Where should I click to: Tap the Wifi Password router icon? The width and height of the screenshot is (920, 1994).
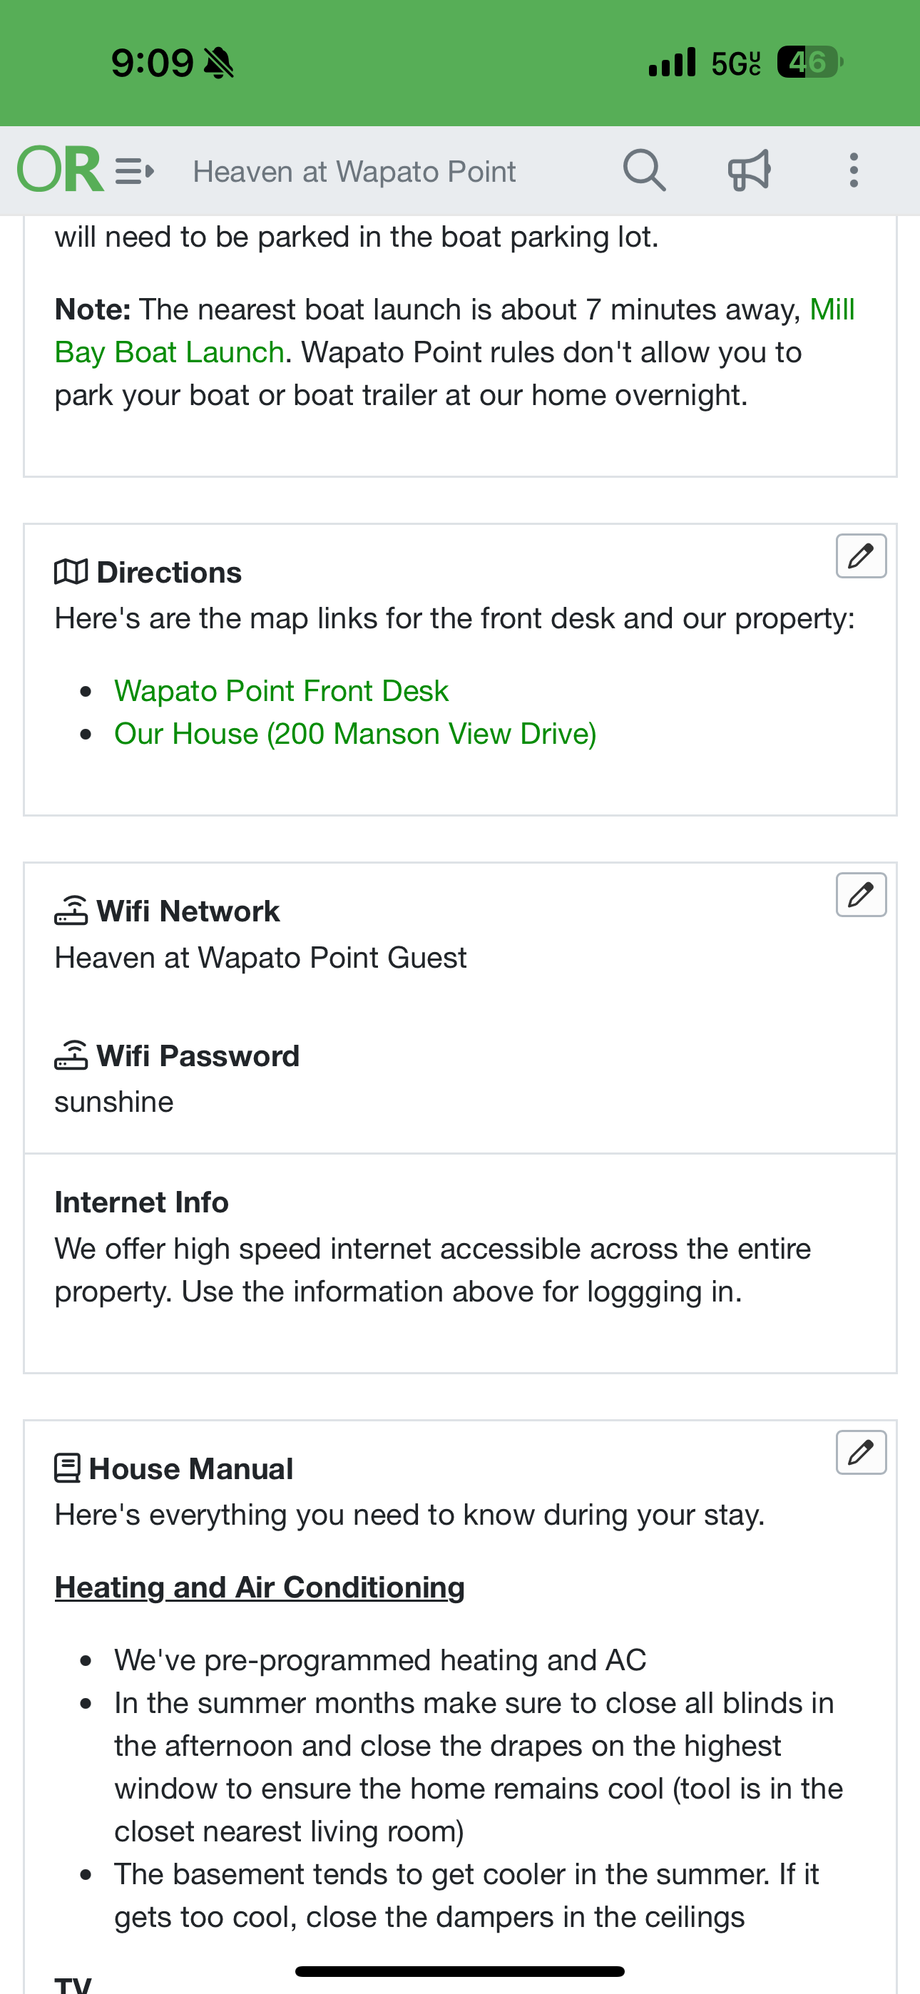[71, 1055]
